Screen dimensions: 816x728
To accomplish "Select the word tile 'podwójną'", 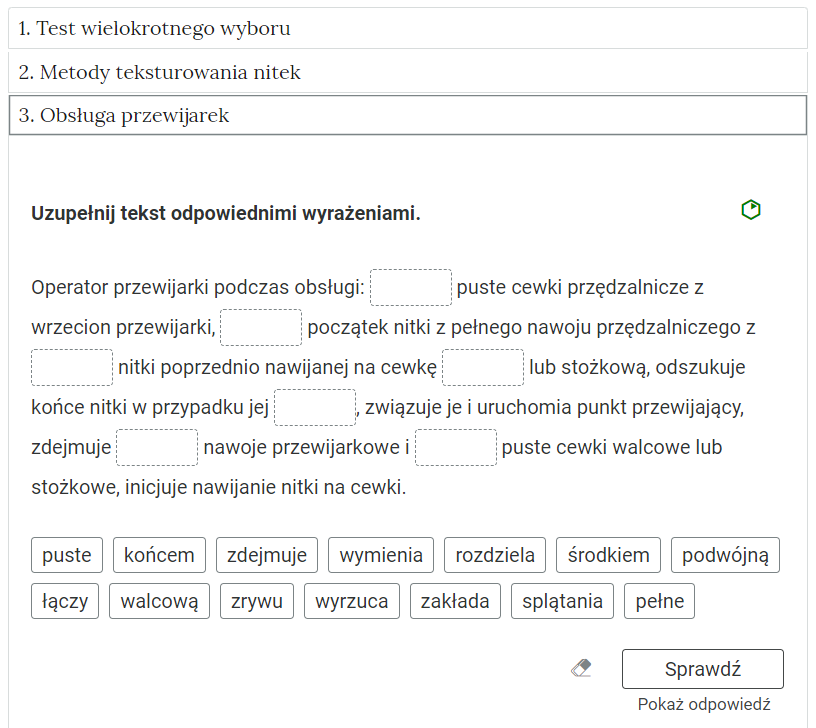I will [725, 555].
